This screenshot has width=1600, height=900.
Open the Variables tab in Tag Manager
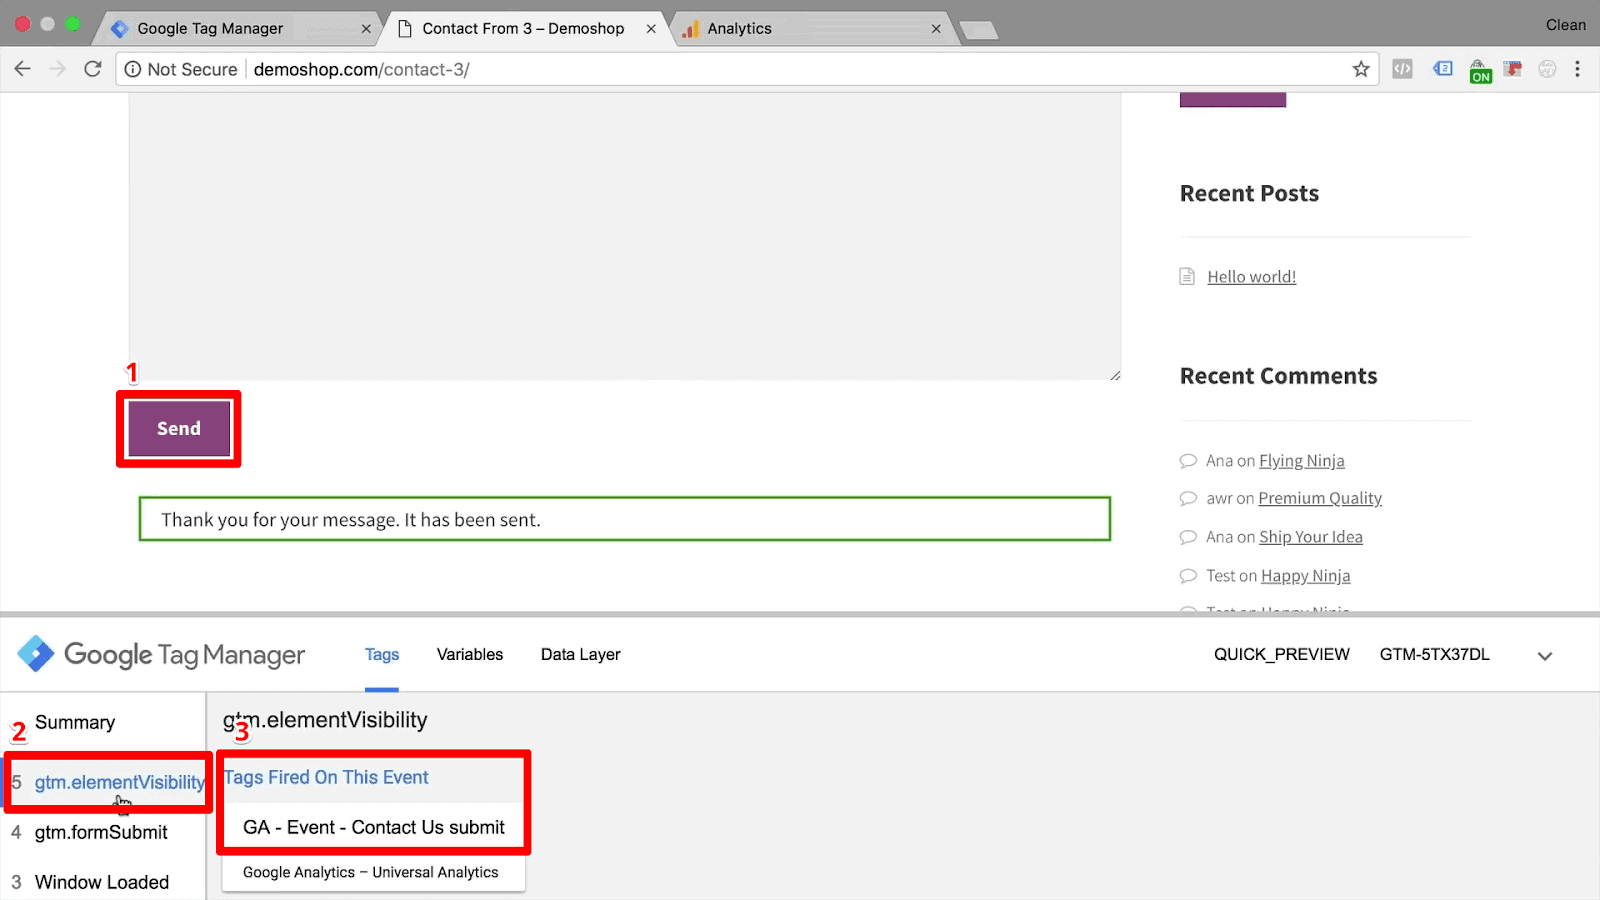pos(469,654)
